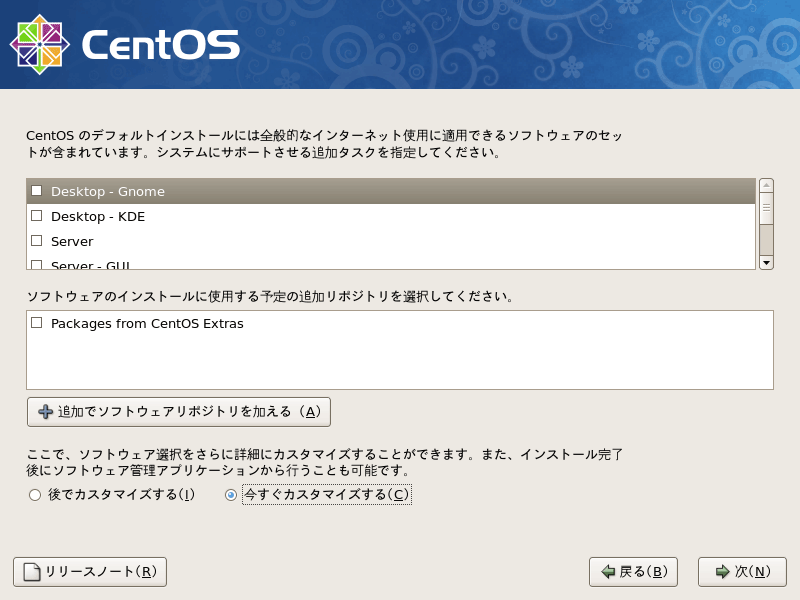Uncheck the Desktop - Gnome checkbox
Viewport: 800px width, 600px height.
tap(36, 190)
